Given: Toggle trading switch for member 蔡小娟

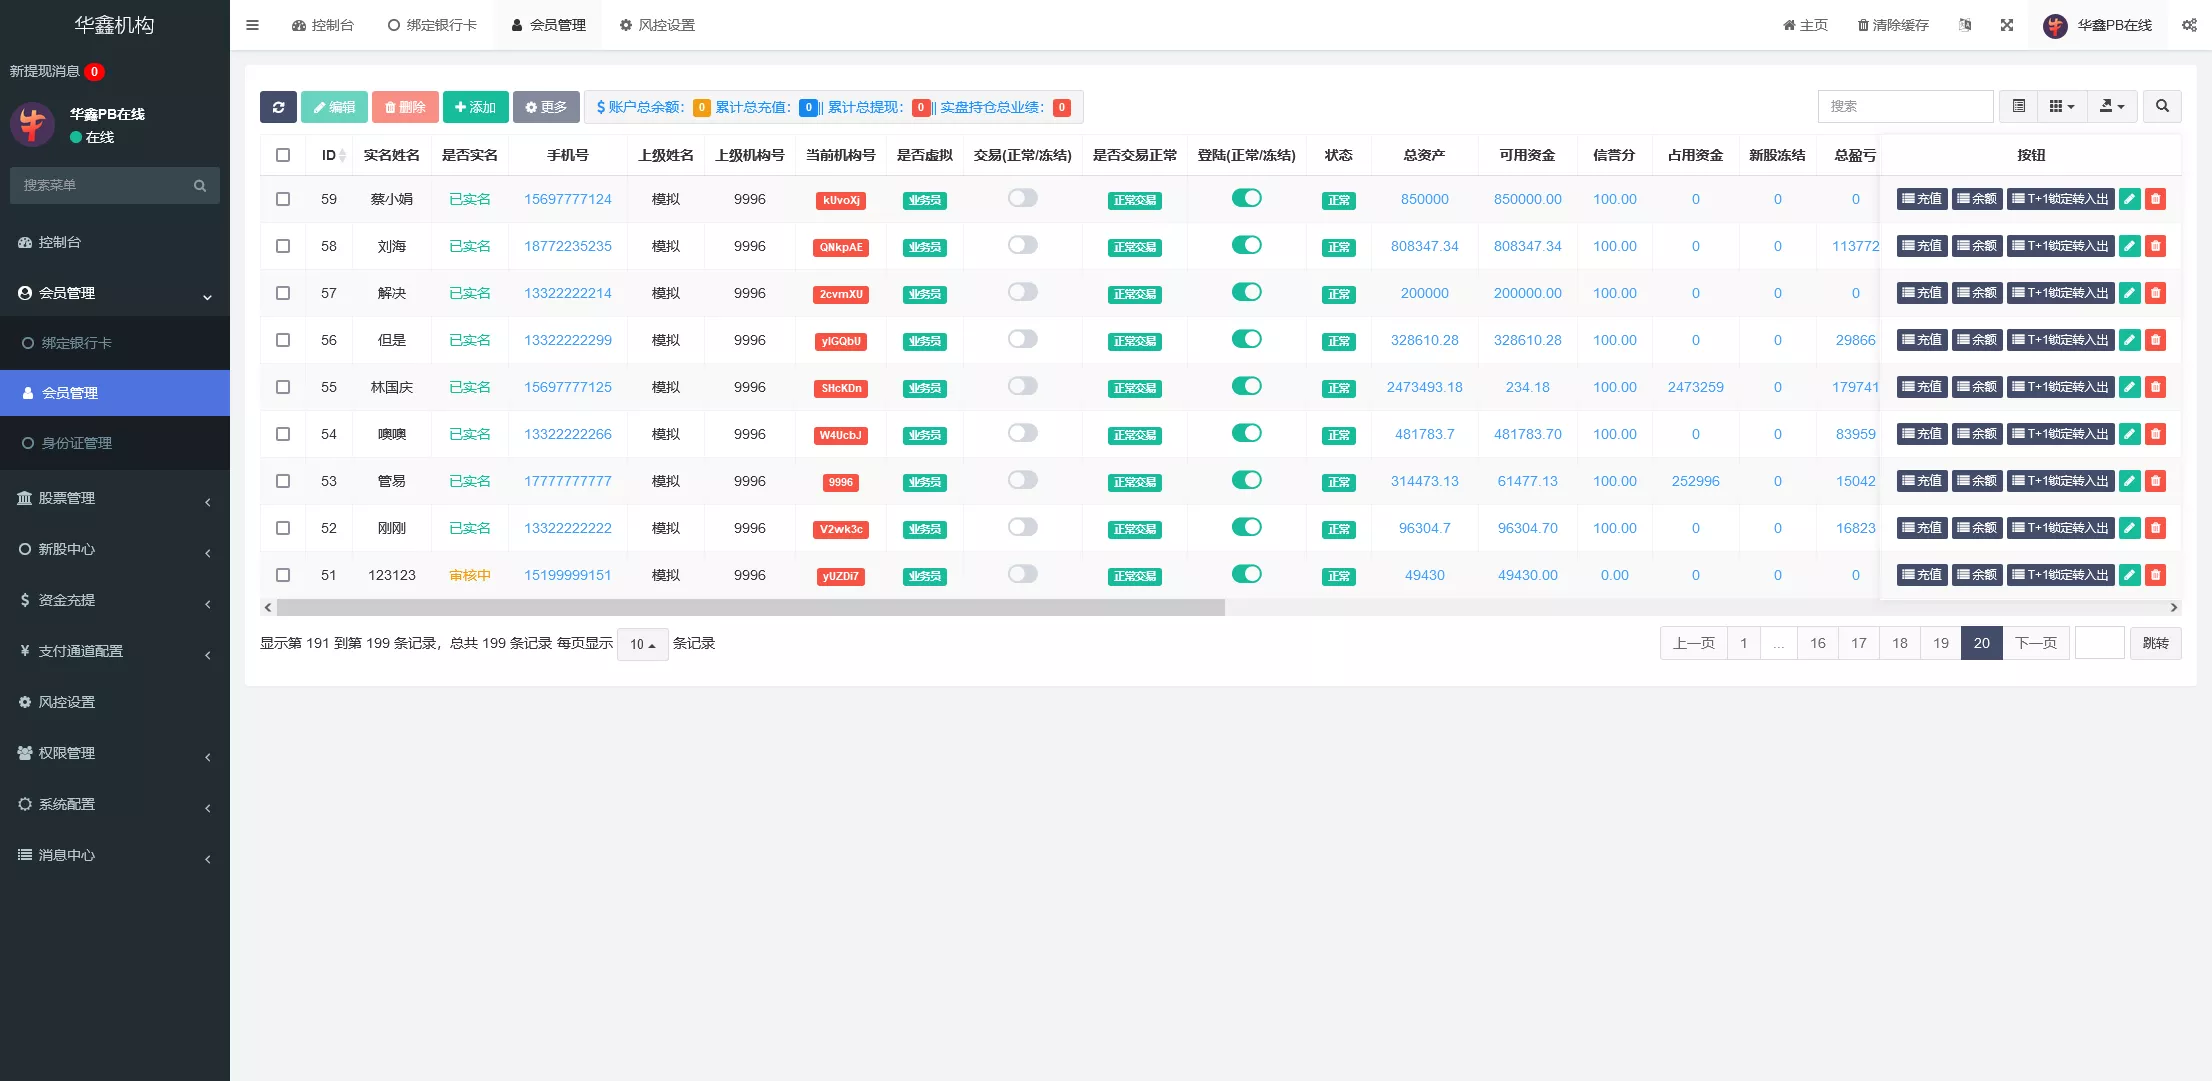Looking at the screenshot, I should pos(1022,198).
